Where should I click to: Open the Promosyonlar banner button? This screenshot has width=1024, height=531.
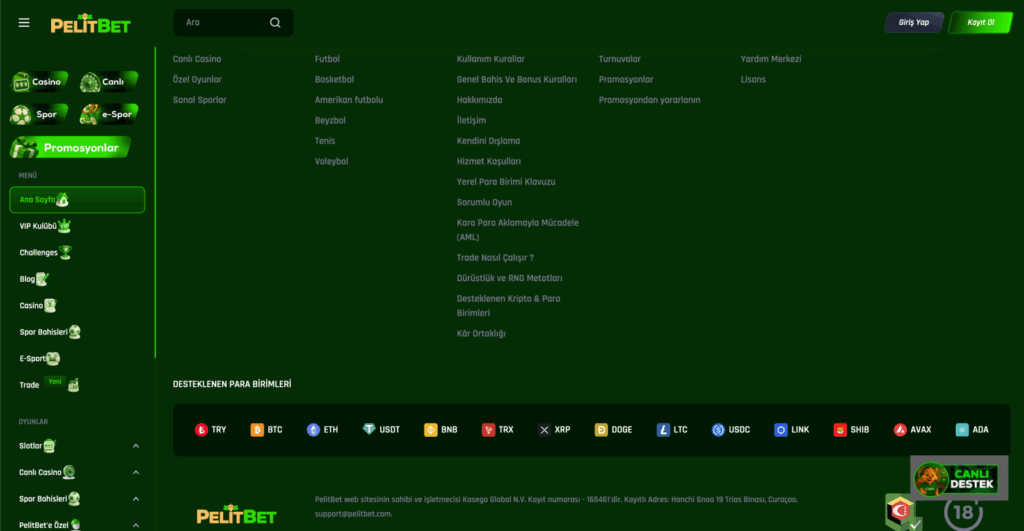[x=71, y=148]
